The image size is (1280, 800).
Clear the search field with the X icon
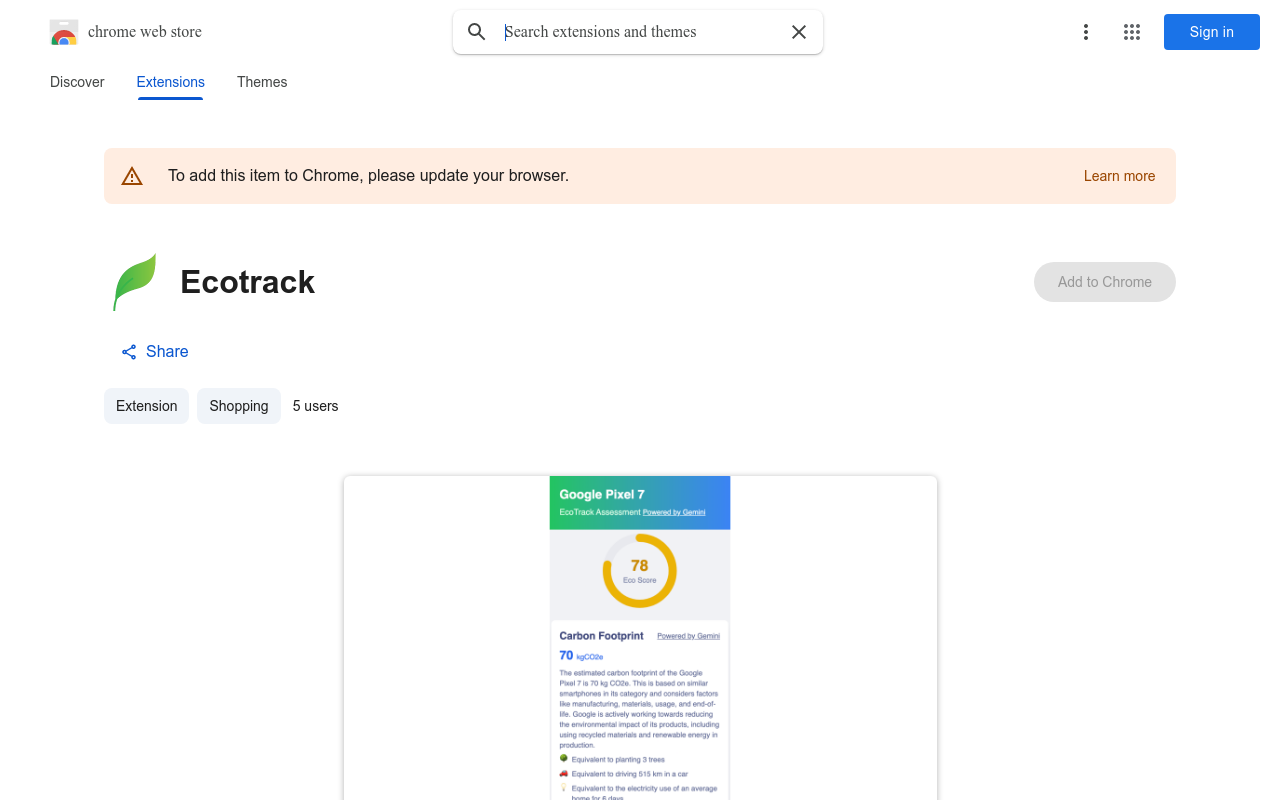(x=798, y=32)
